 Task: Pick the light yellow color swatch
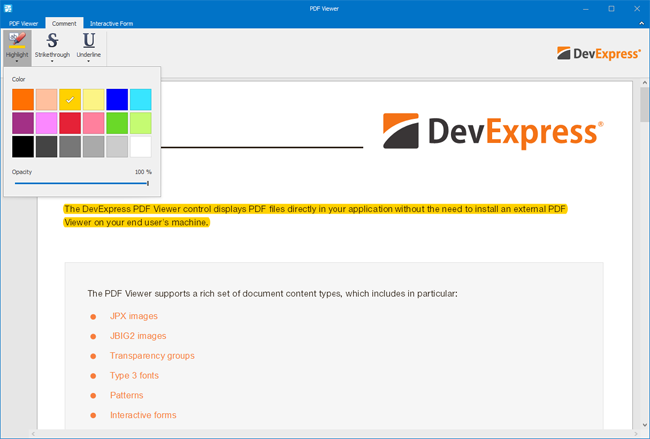coord(94,99)
